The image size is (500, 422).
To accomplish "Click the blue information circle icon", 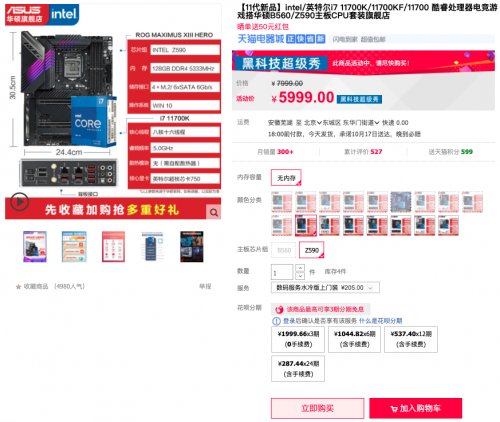I will (276, 321).
